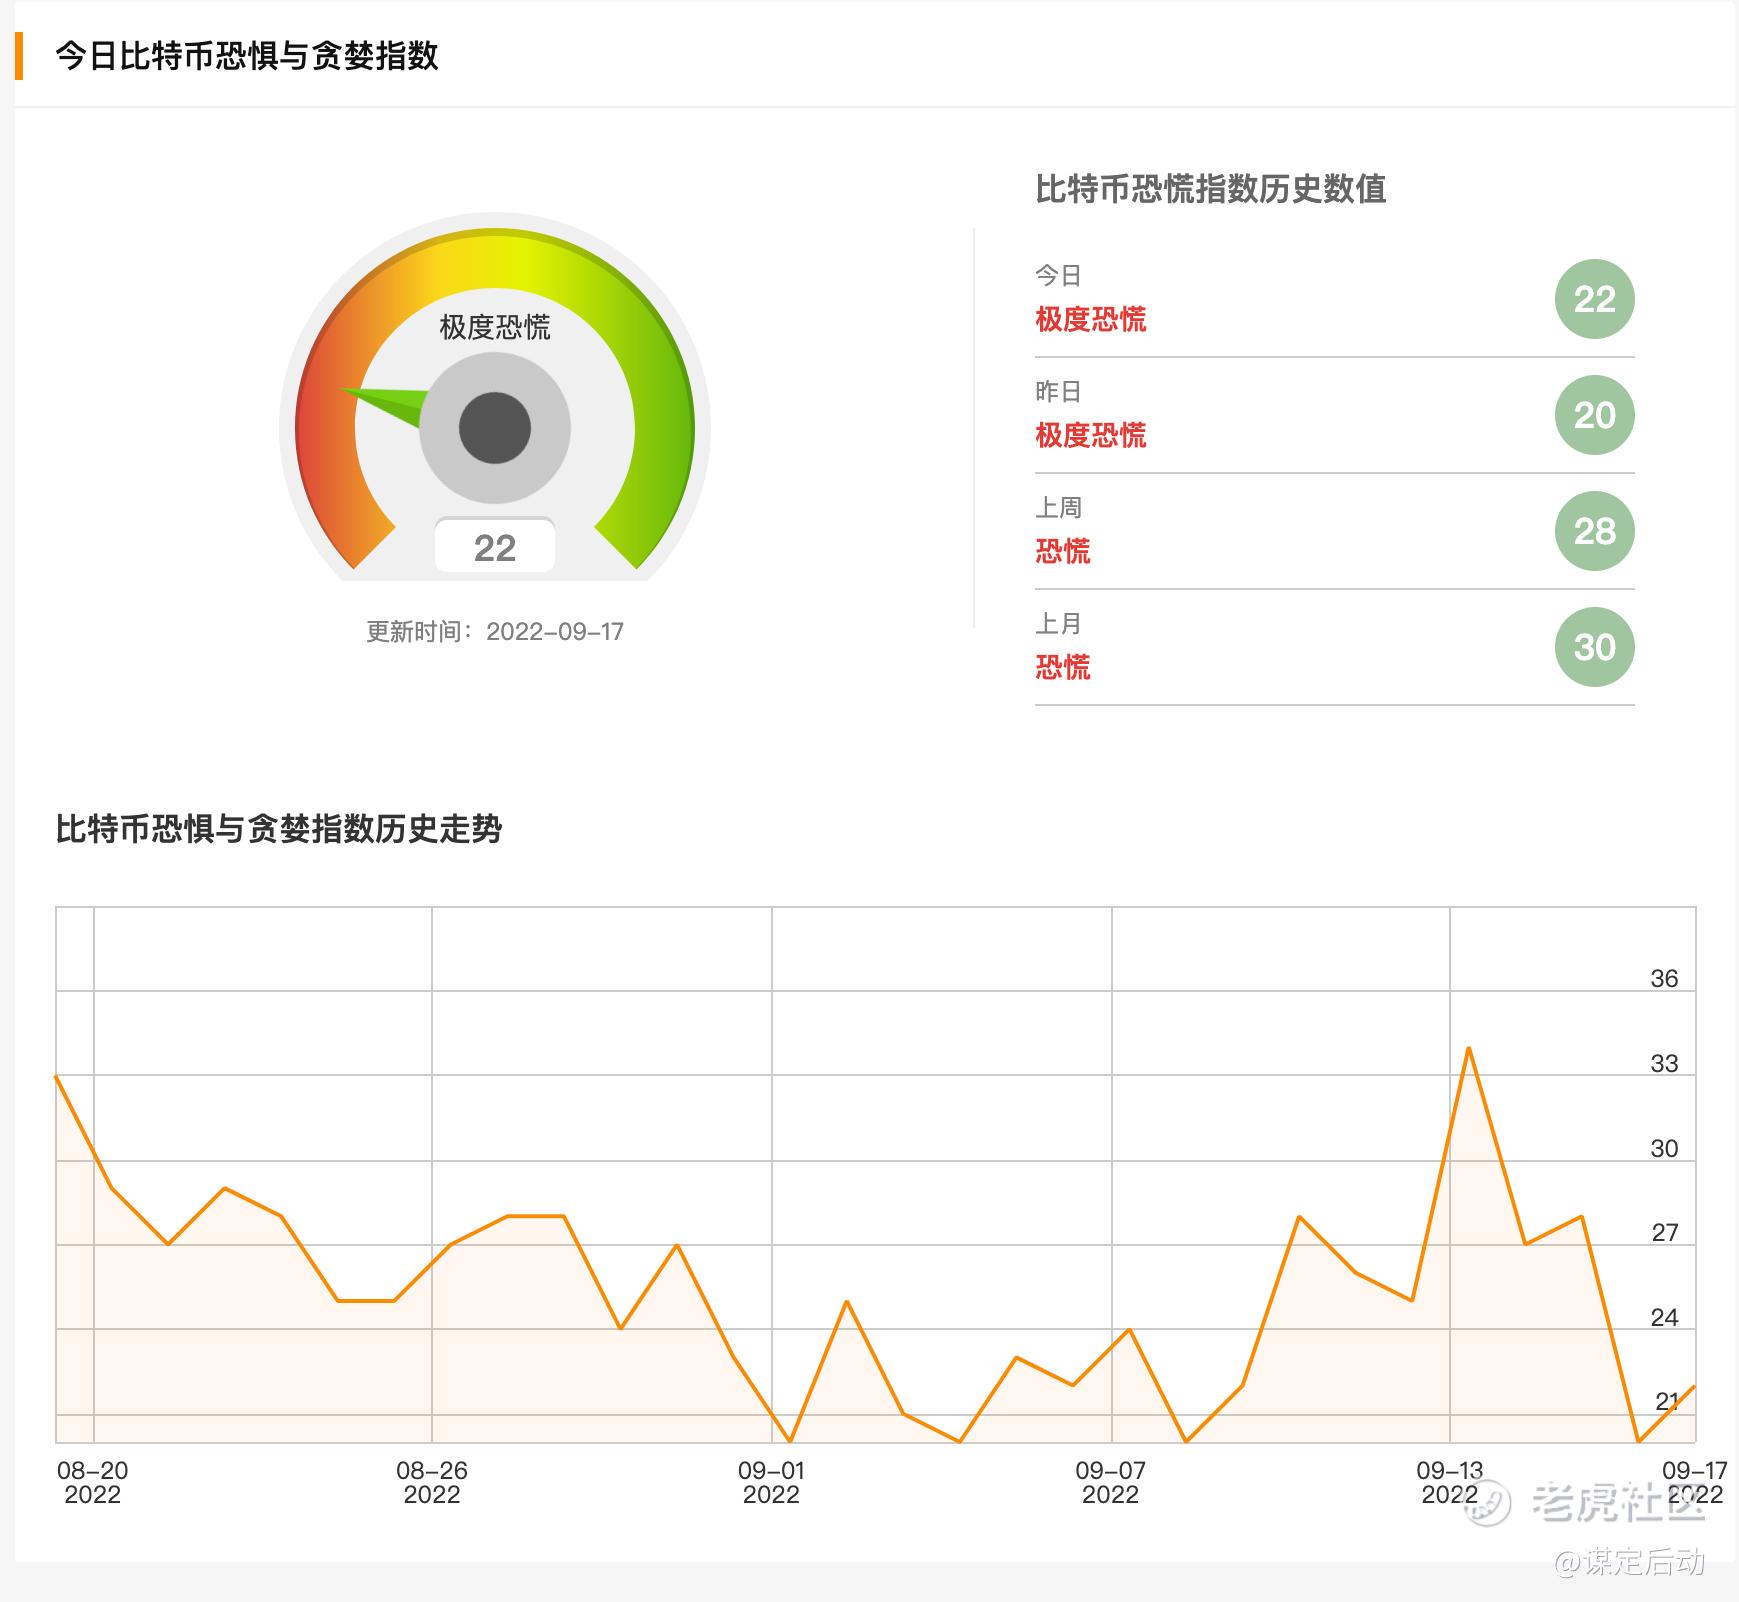
Task: Click the 09-13 peak on the trend line
Action: tap(1468, 1049)
